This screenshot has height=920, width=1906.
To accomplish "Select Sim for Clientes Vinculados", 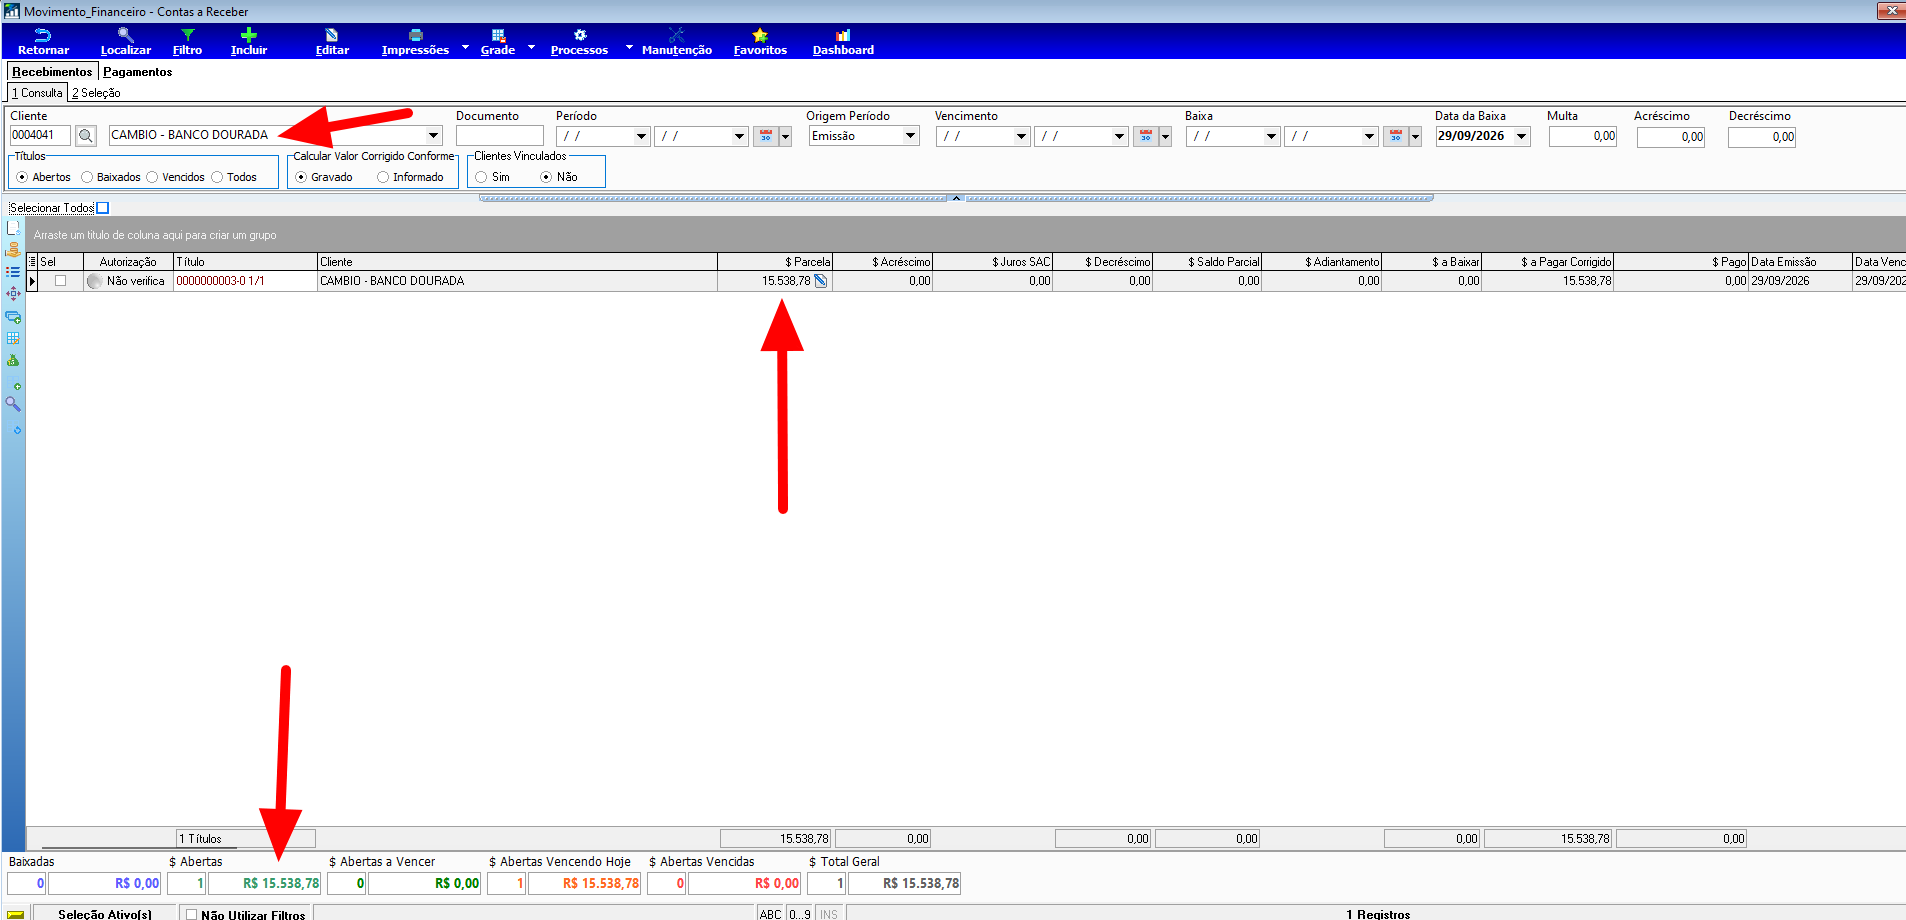I will pos(481,177).
